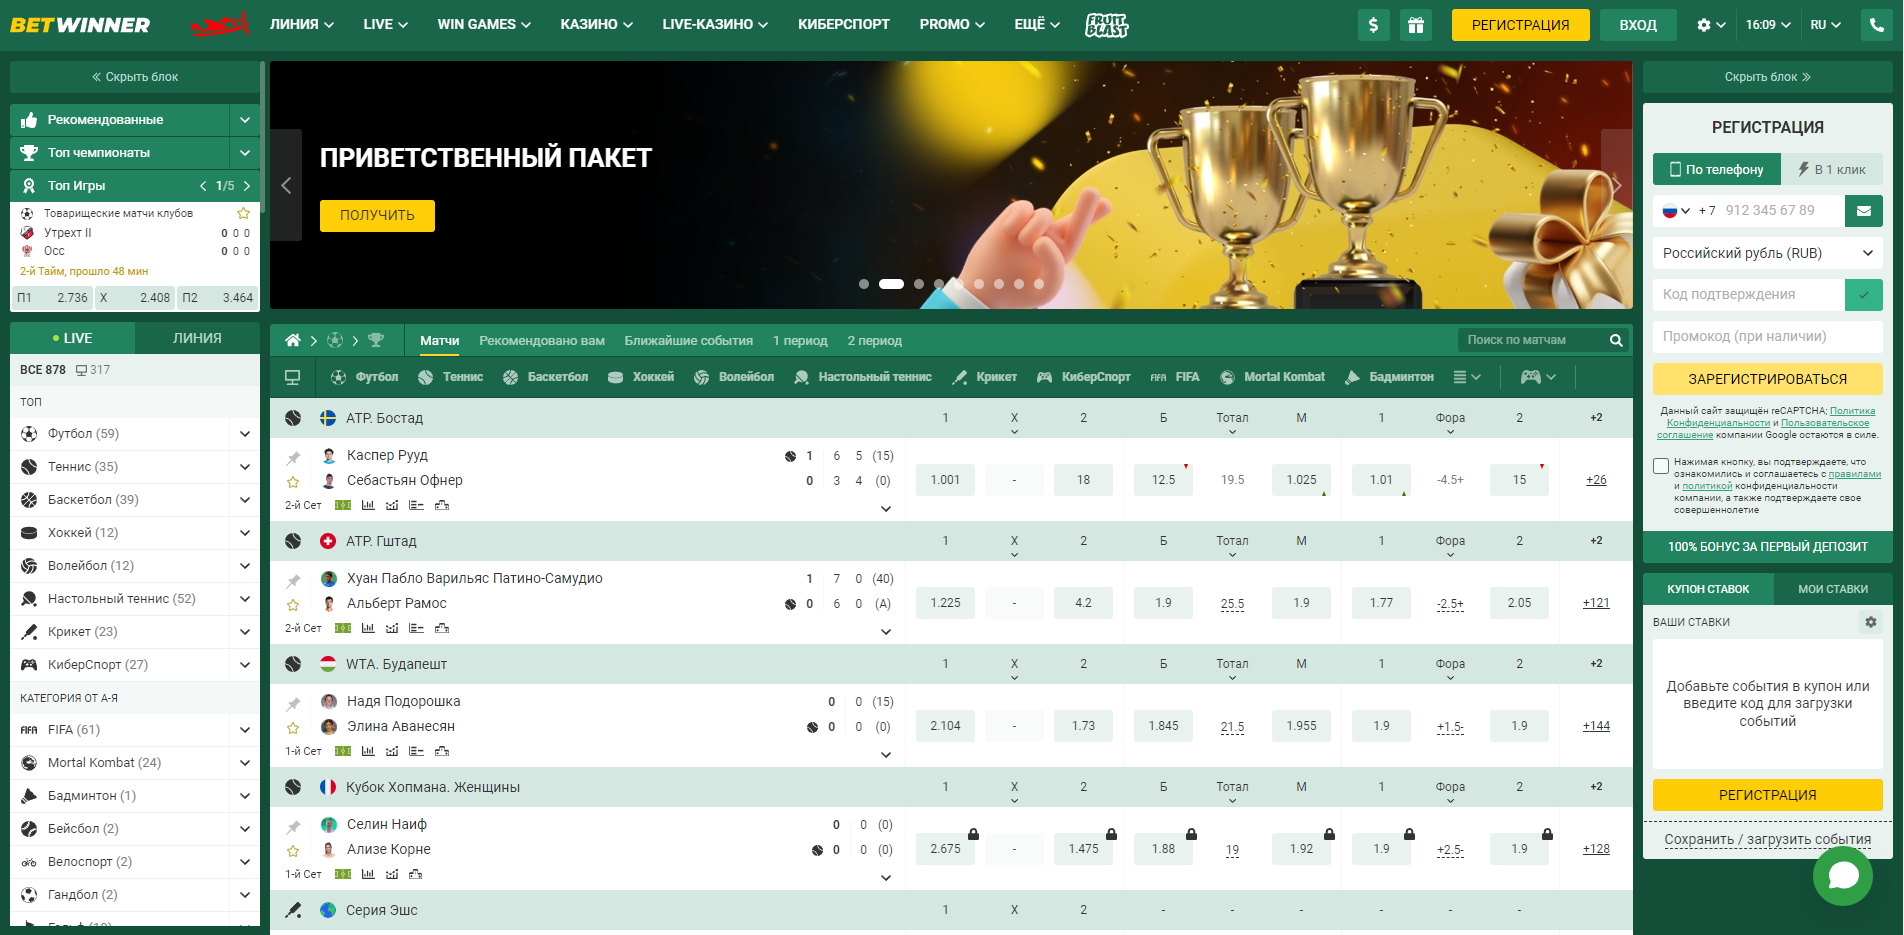1904x935 pixels.
Task: Open bet slip settings gear
Action: 1870,622
